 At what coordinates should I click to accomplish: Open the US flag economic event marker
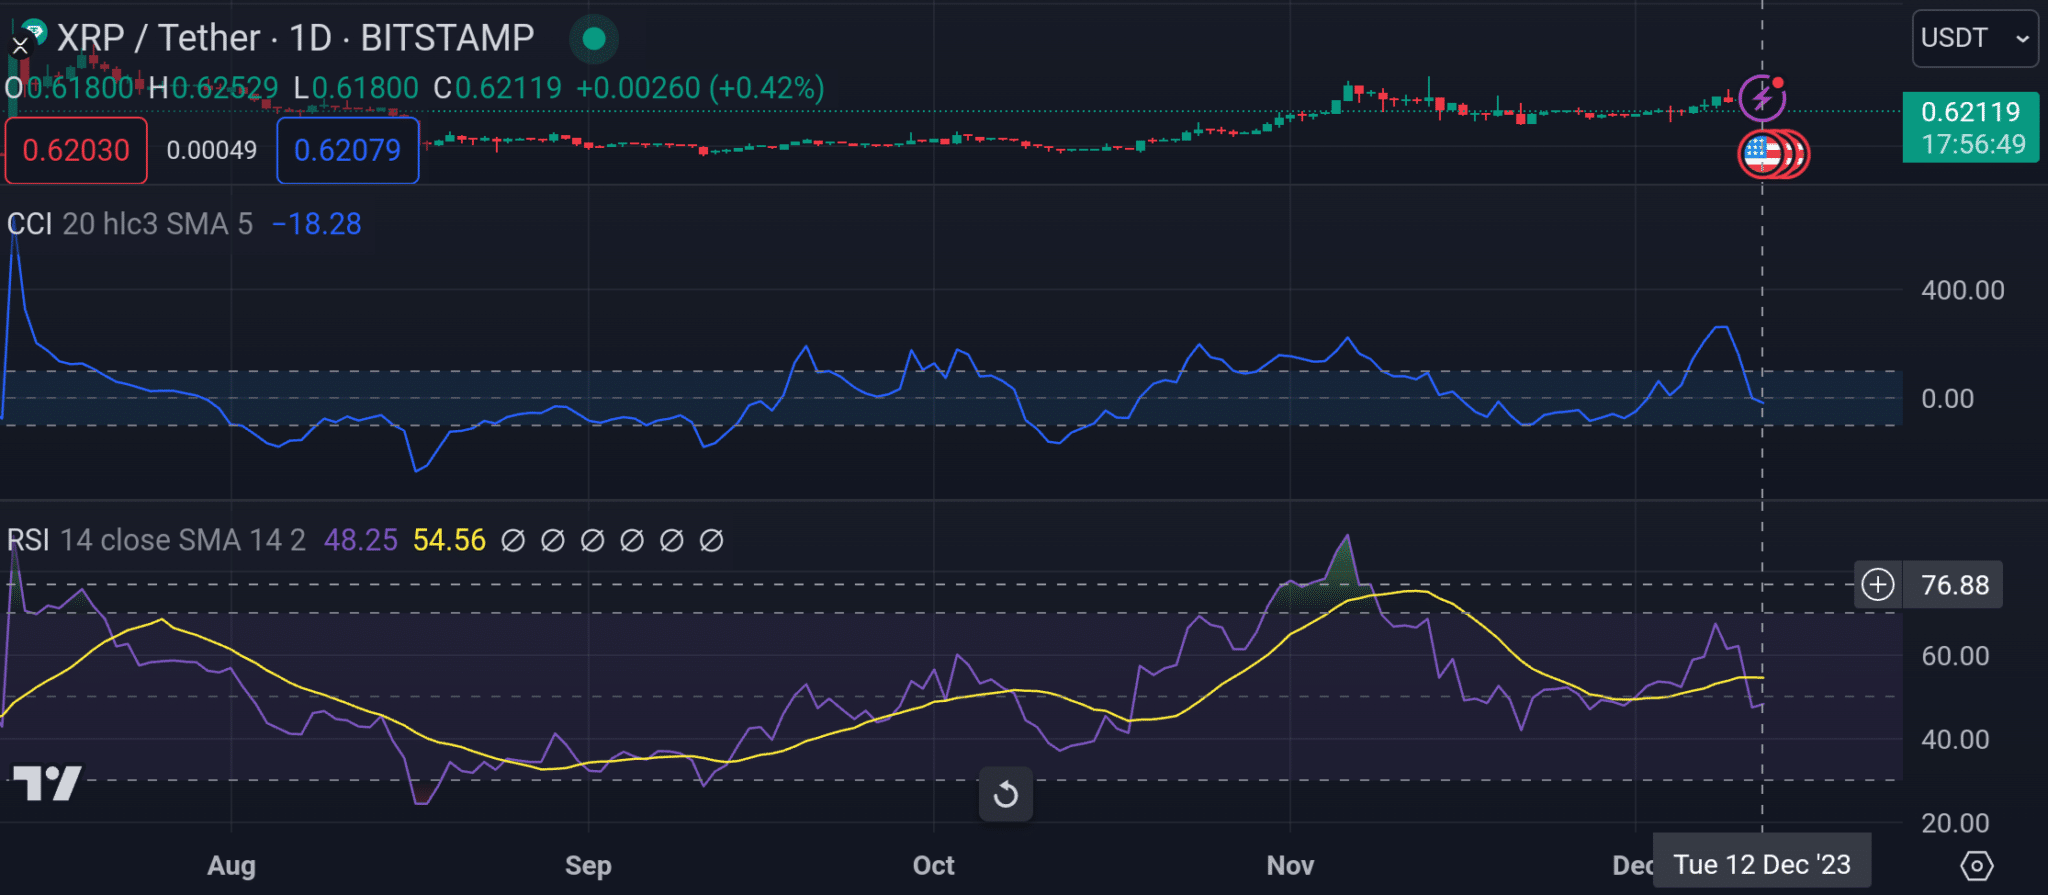pyautogui.click(x=1762, y=154)
